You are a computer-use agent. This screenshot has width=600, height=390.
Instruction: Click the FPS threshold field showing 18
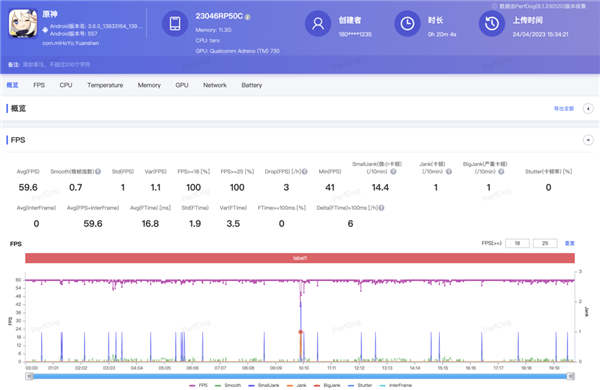point(517,243)
